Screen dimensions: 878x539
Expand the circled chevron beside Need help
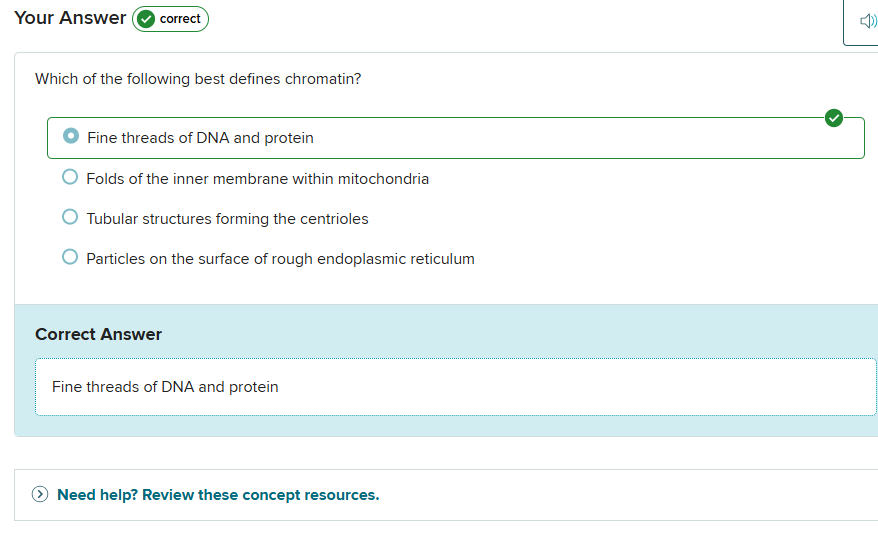tap(40, 494)
